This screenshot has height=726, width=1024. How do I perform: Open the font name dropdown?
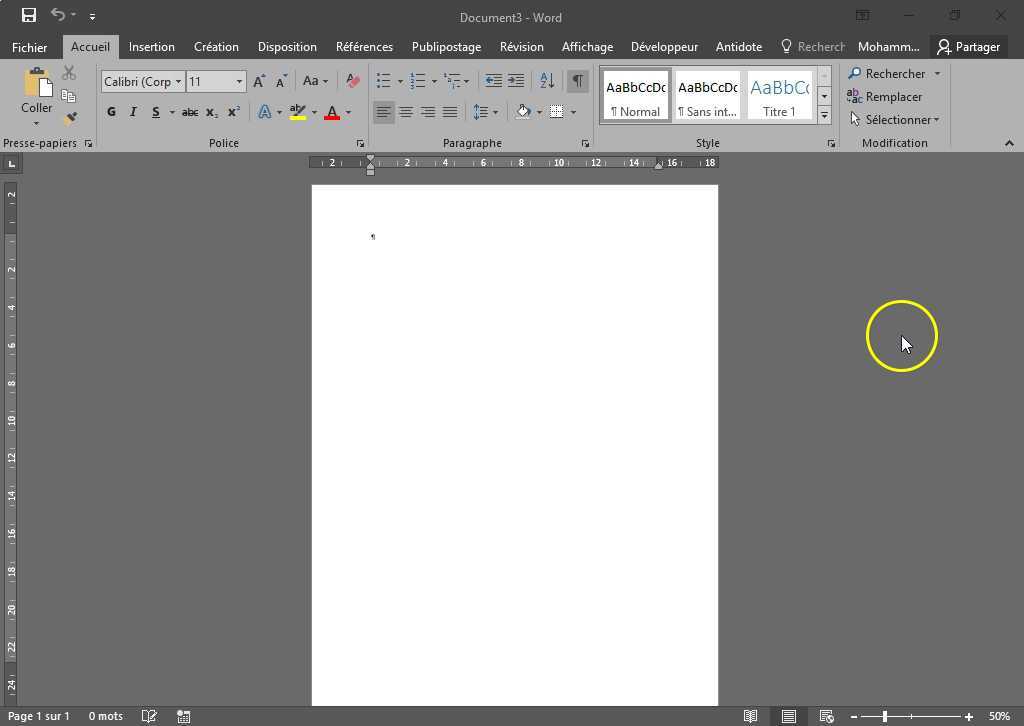pyautogui.click(x=178, y=82)
